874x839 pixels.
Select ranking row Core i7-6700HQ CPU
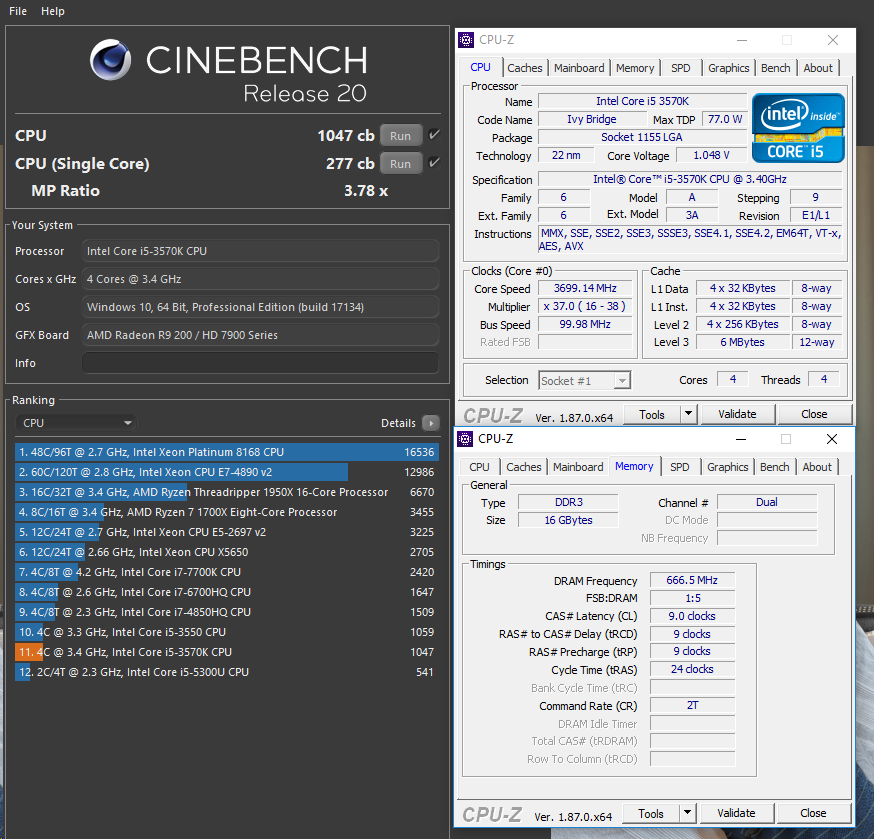pos(227,592)
